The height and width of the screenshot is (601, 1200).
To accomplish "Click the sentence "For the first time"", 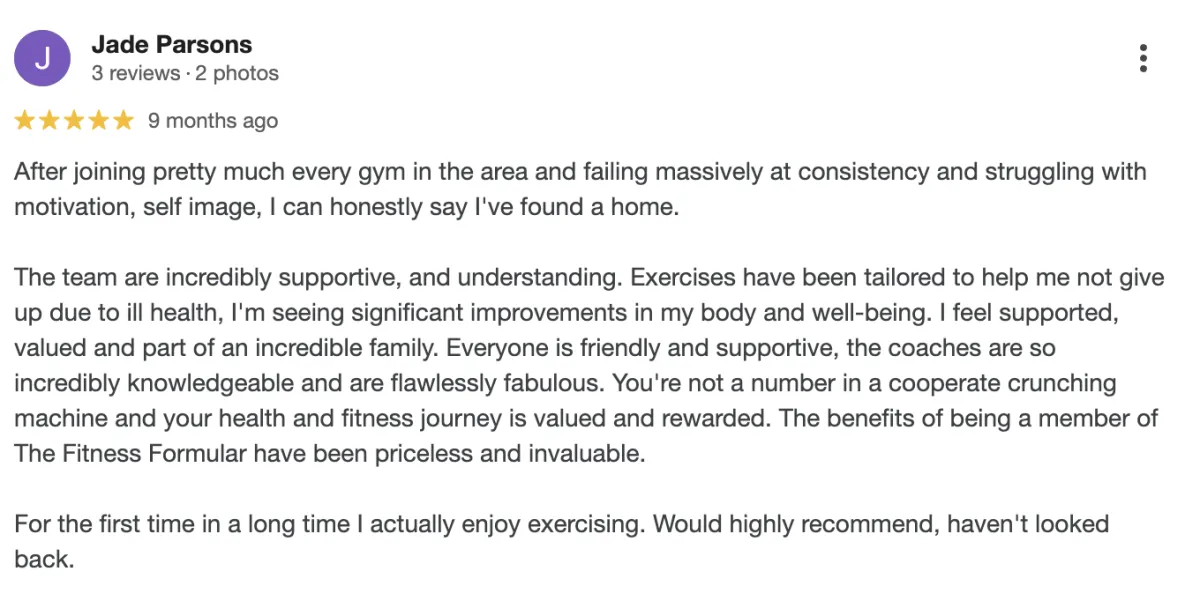I will [x=330, y=524].
